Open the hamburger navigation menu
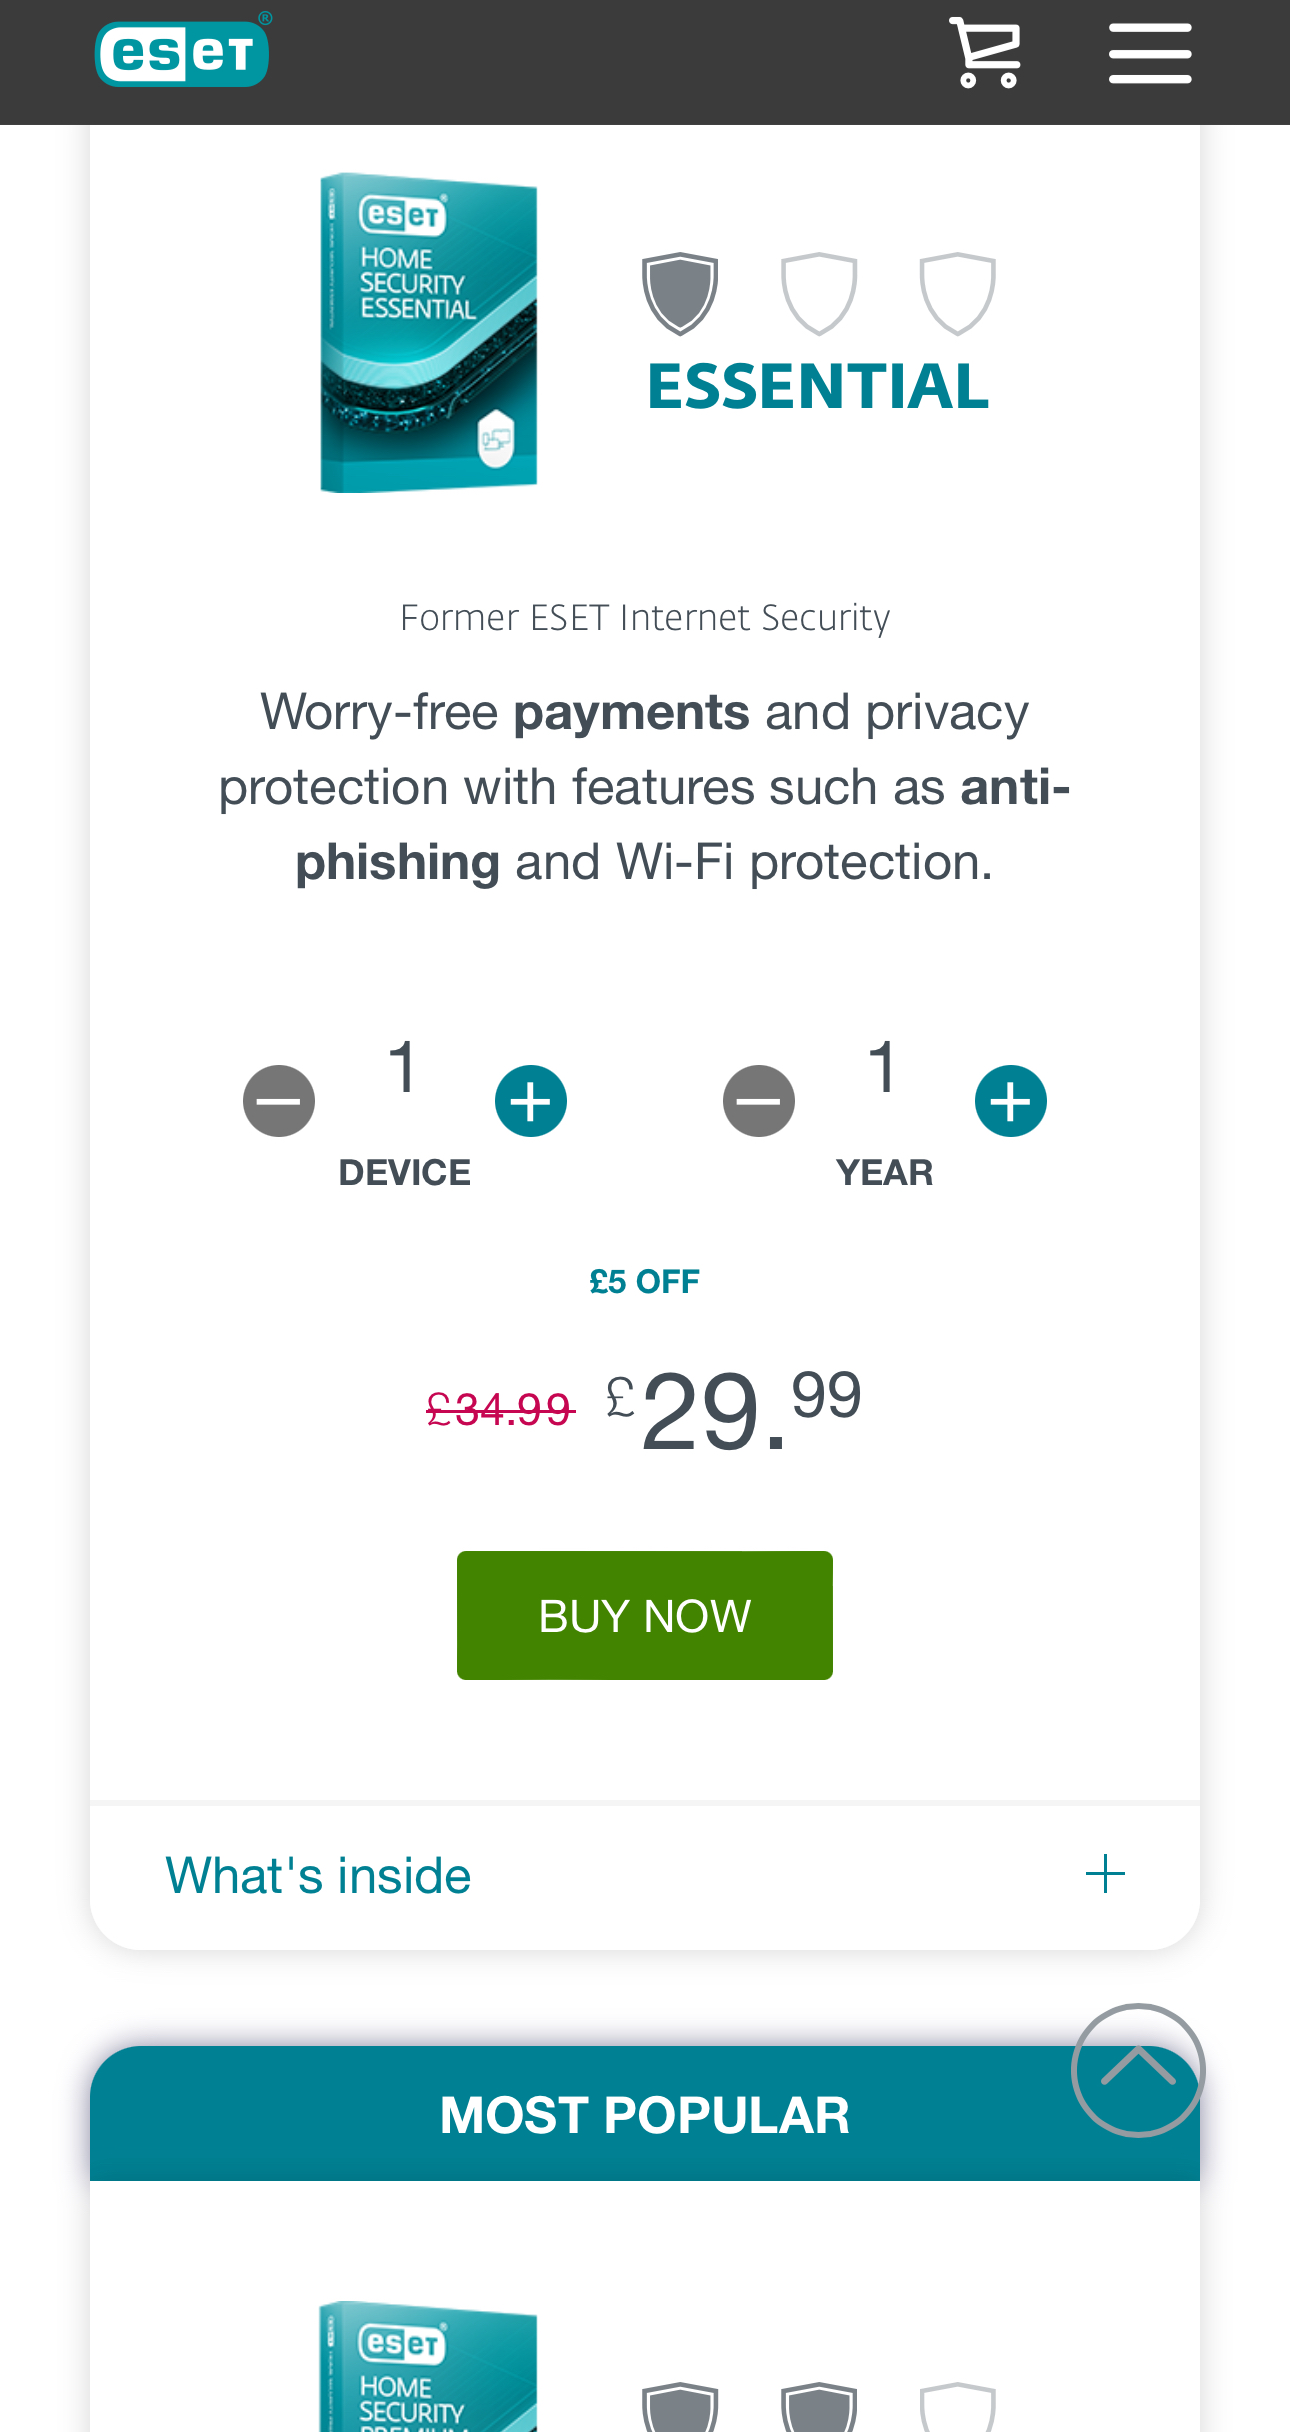 (x=1149, y=54)
